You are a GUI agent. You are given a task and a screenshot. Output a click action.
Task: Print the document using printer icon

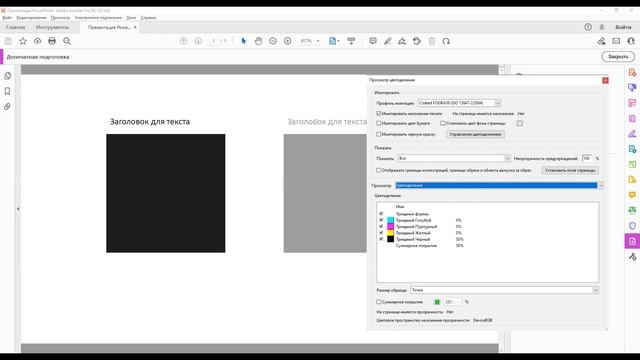pos(52,41)
